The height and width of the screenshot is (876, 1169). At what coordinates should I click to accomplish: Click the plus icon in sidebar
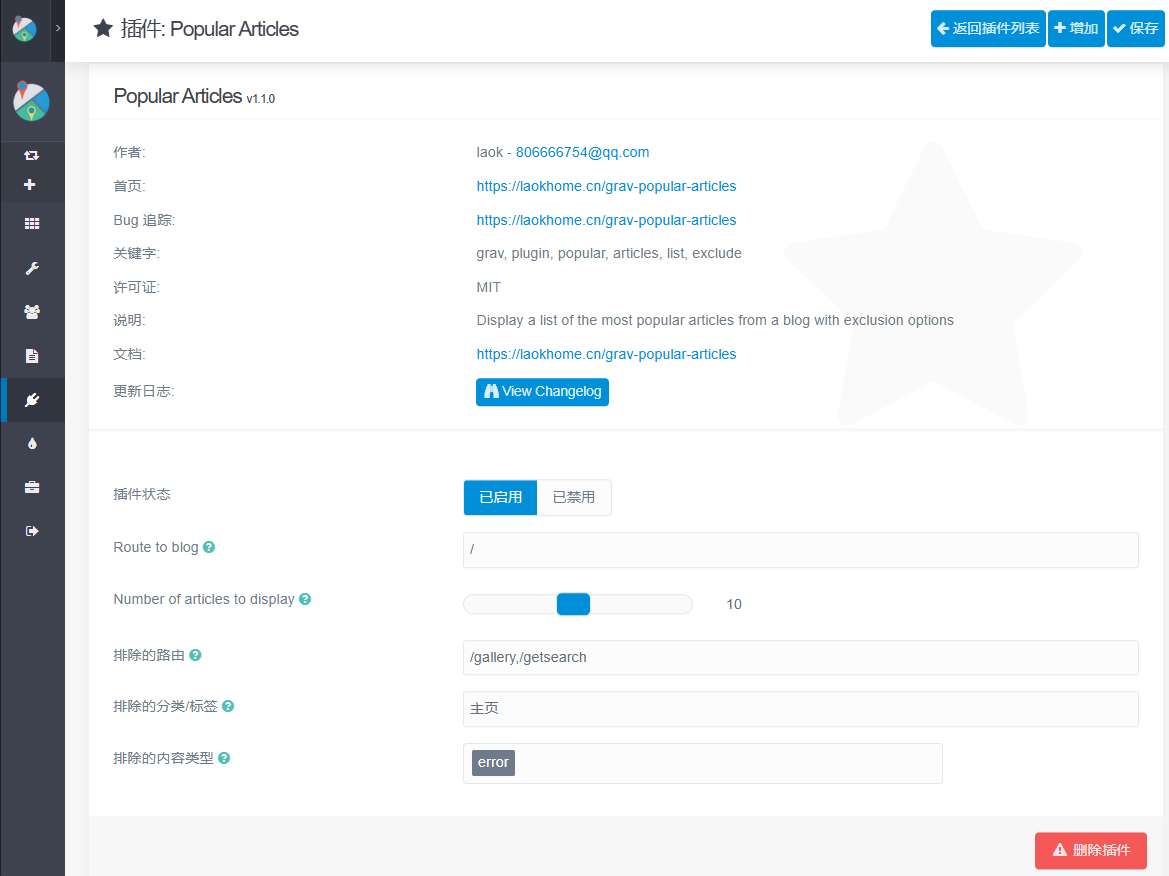tap(30, 185)
